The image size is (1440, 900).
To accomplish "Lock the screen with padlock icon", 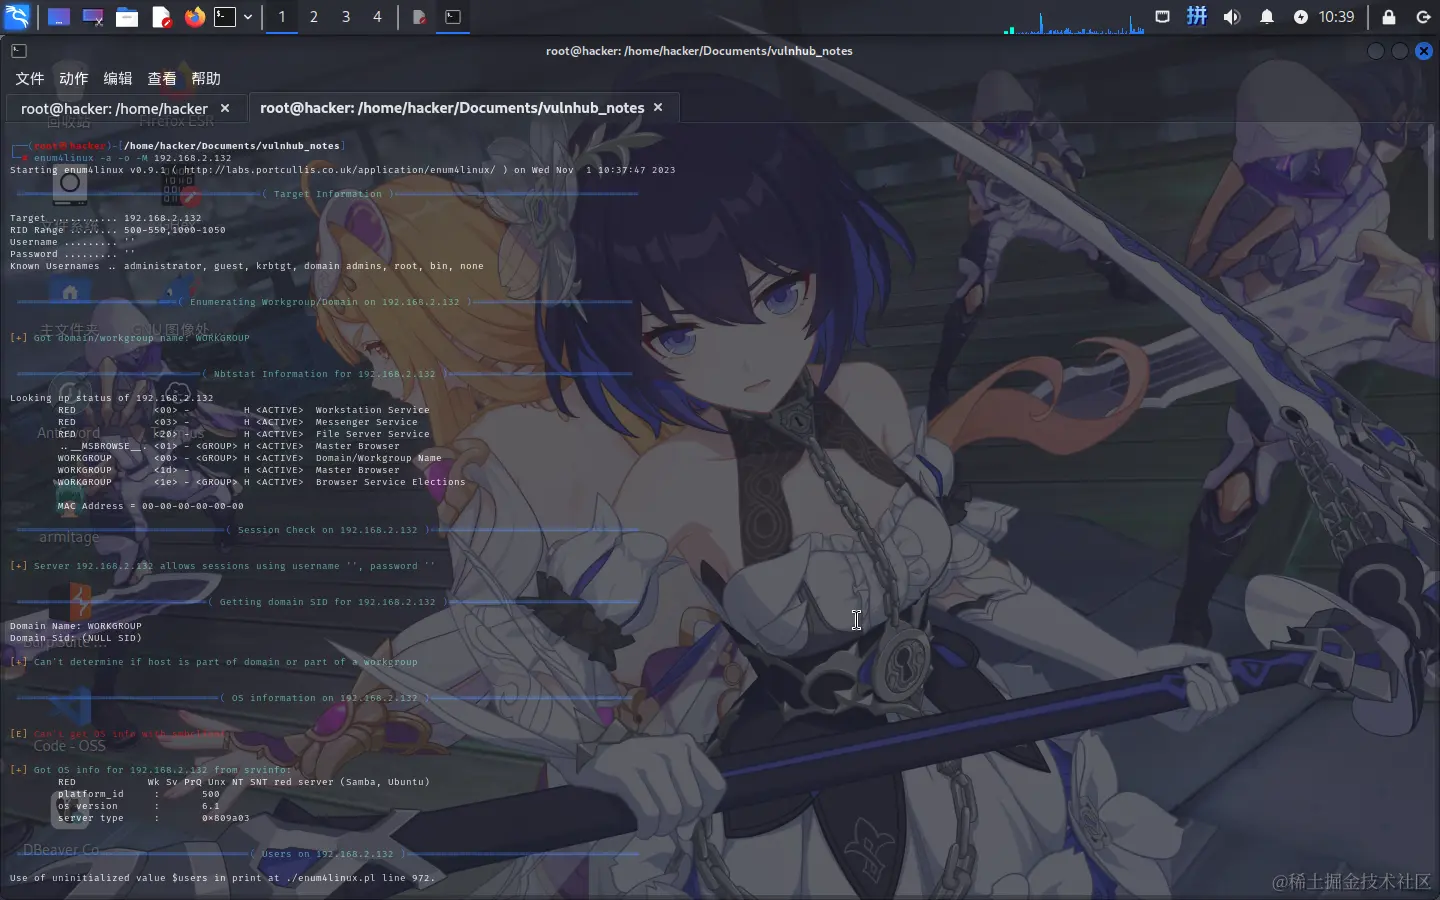I will point(1389,17).
